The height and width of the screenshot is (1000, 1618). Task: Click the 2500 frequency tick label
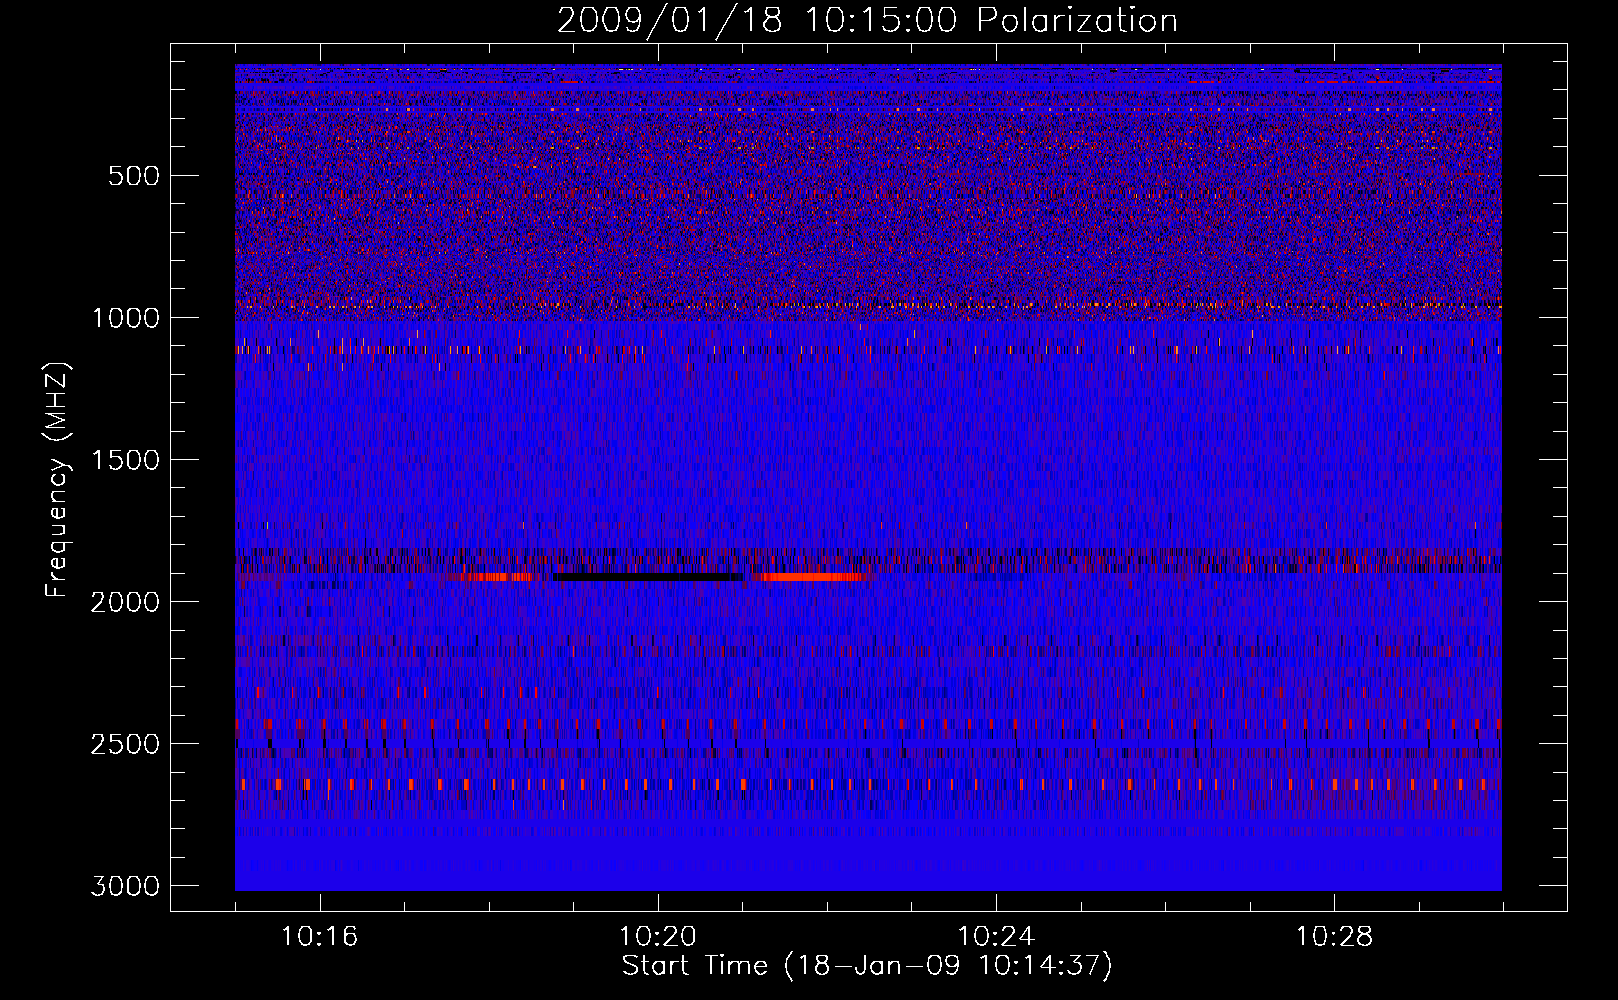(x=125, y=744)
